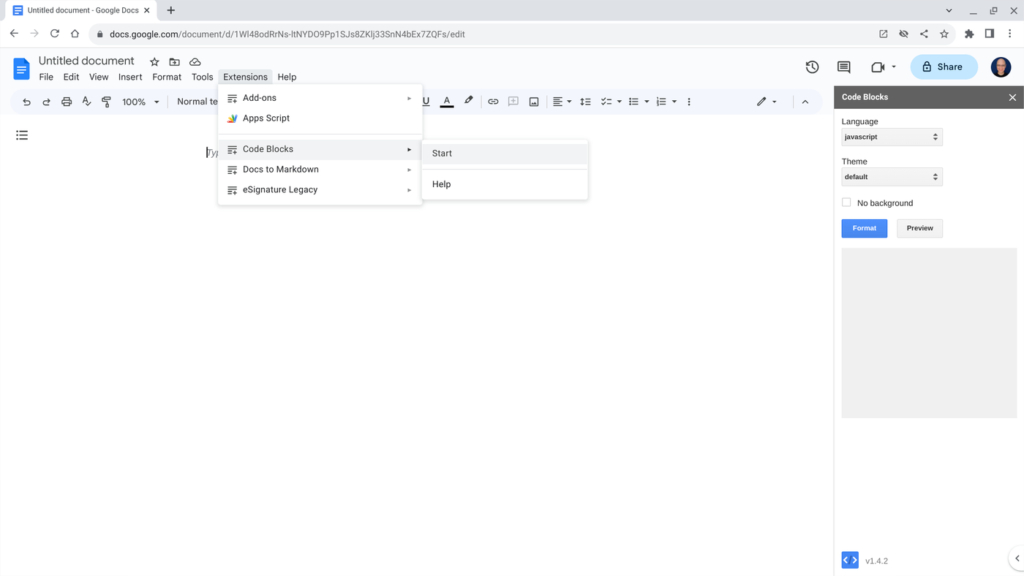Enable the No background checkbox
This screenshot has width=1024, height=576.
click(847, 202)
